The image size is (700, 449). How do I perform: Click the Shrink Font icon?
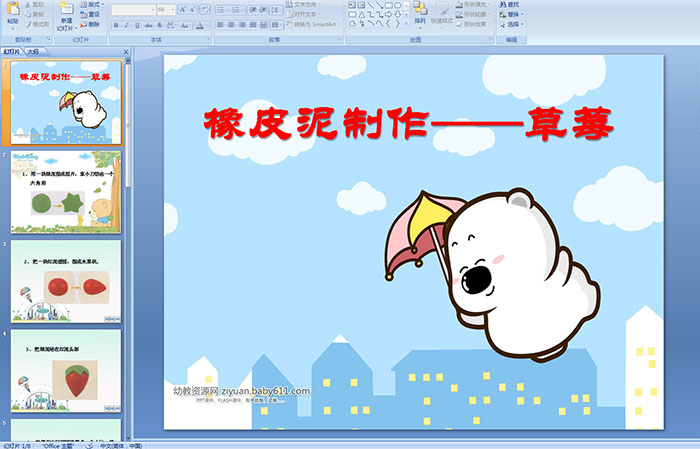coord(193,9)
